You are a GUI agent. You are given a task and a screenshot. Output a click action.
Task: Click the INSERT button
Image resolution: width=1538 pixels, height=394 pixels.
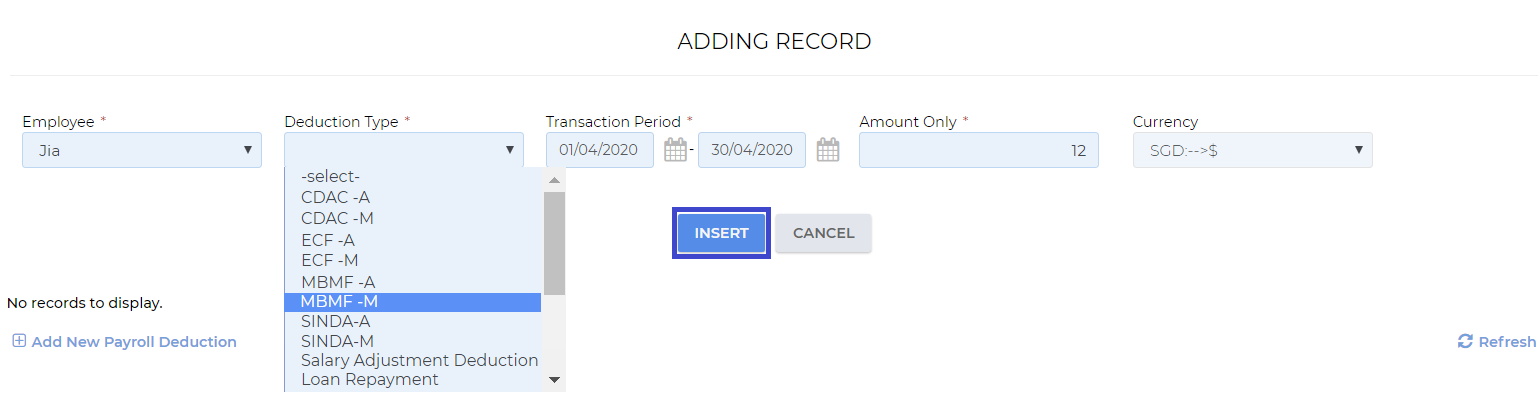click(721, 233)
